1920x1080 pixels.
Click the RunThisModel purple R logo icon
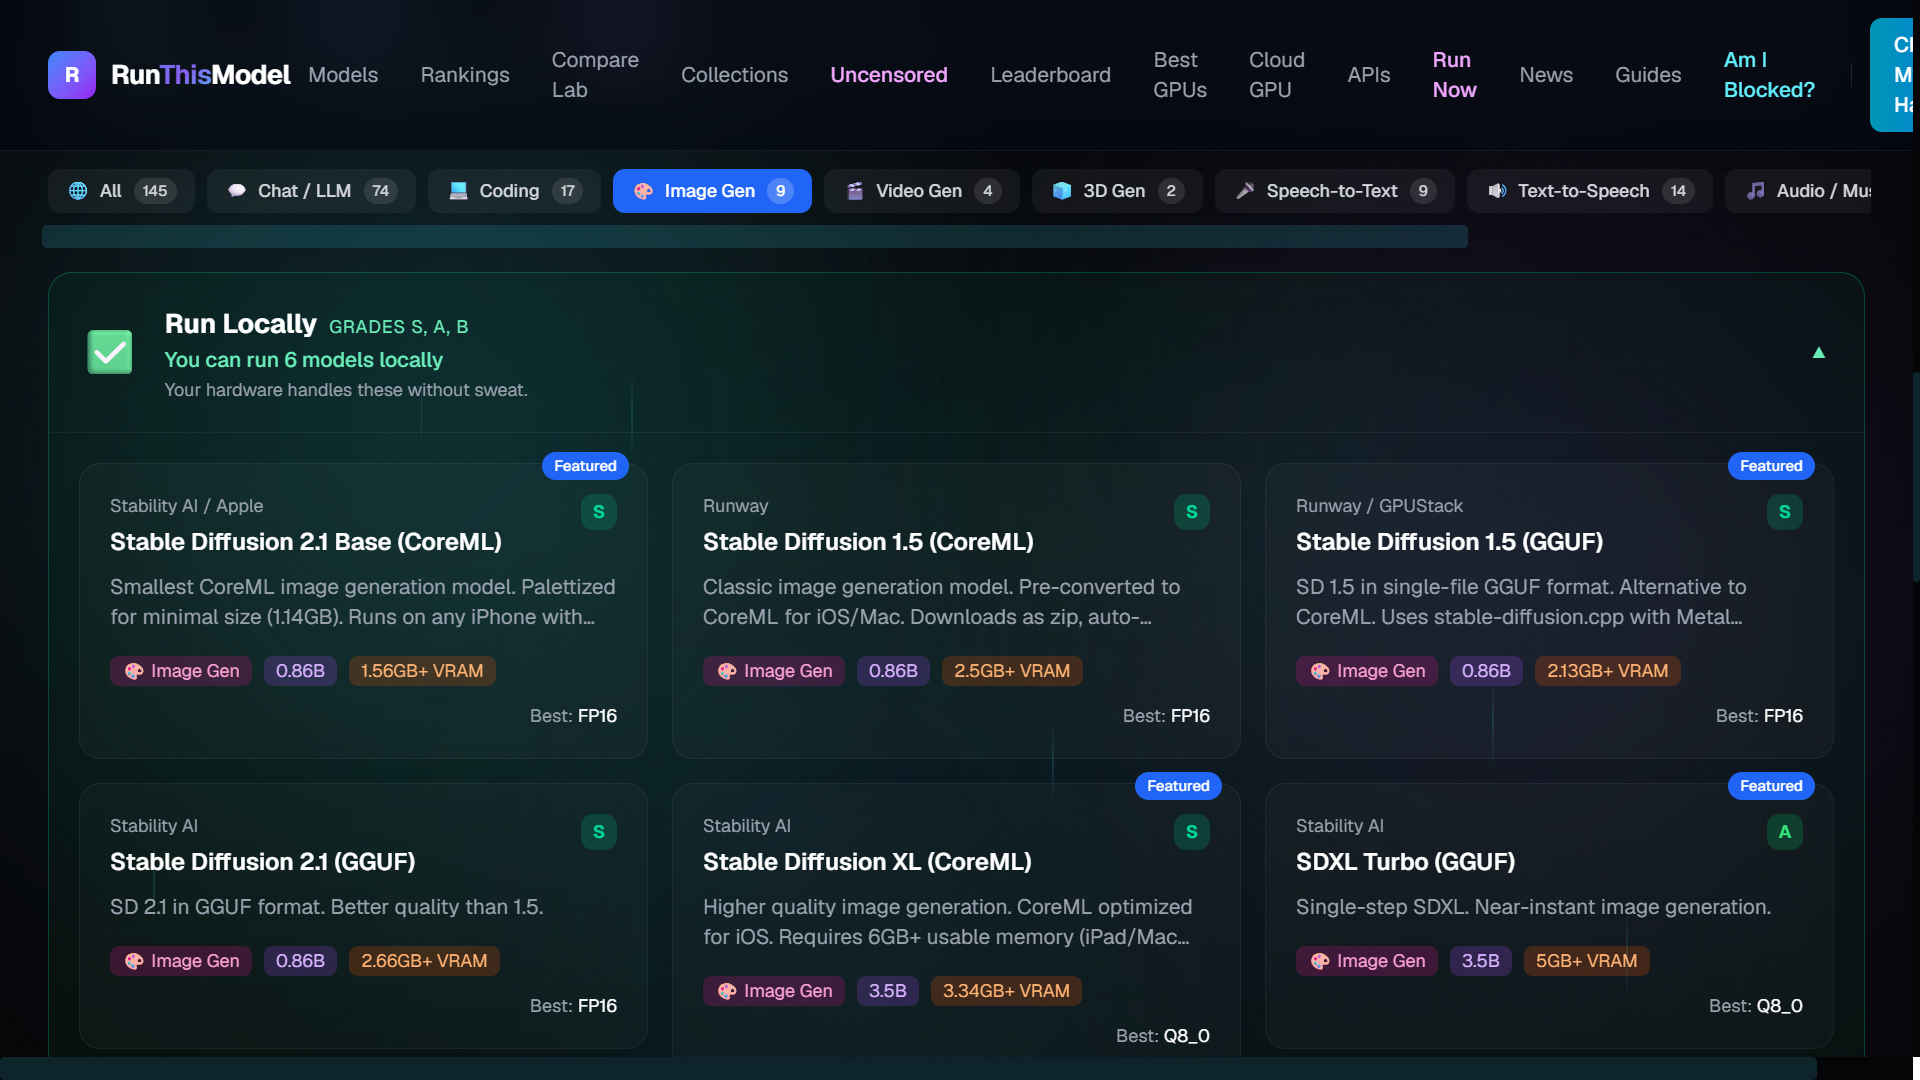(72, 75)
